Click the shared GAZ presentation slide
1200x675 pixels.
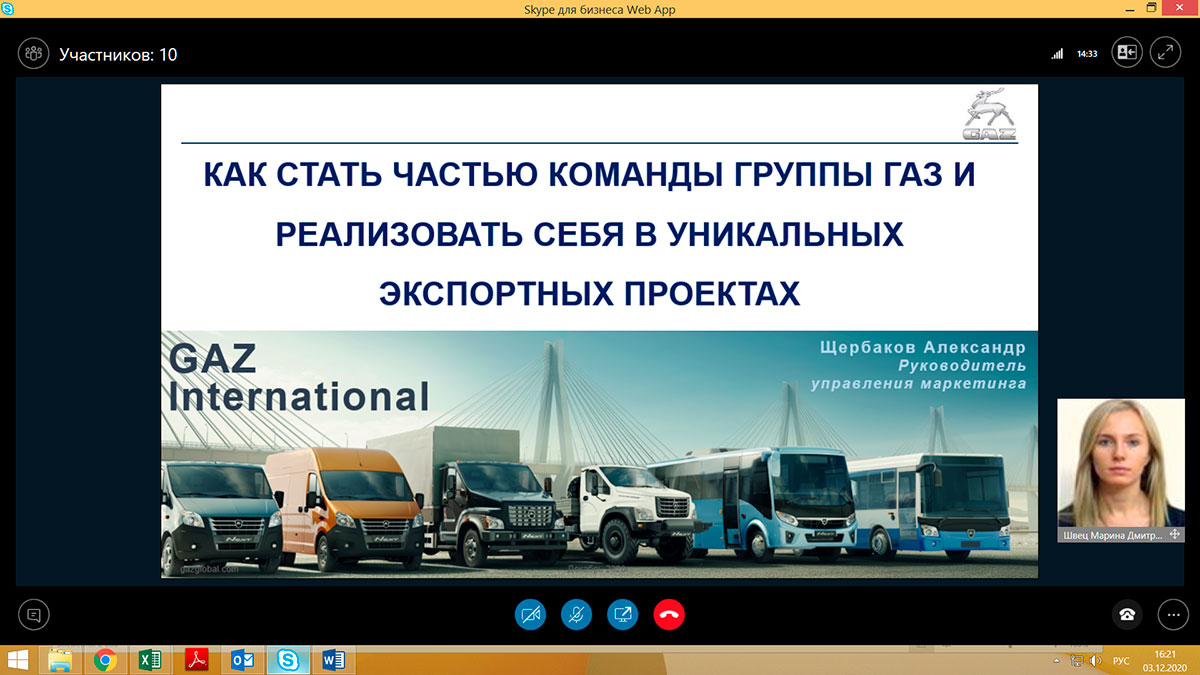(x=599, y=331)
